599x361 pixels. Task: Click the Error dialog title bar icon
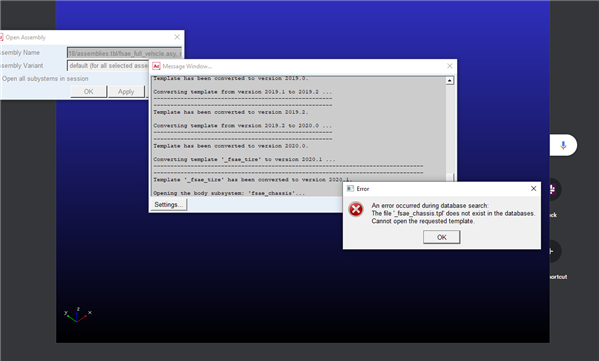coord(350,189)
